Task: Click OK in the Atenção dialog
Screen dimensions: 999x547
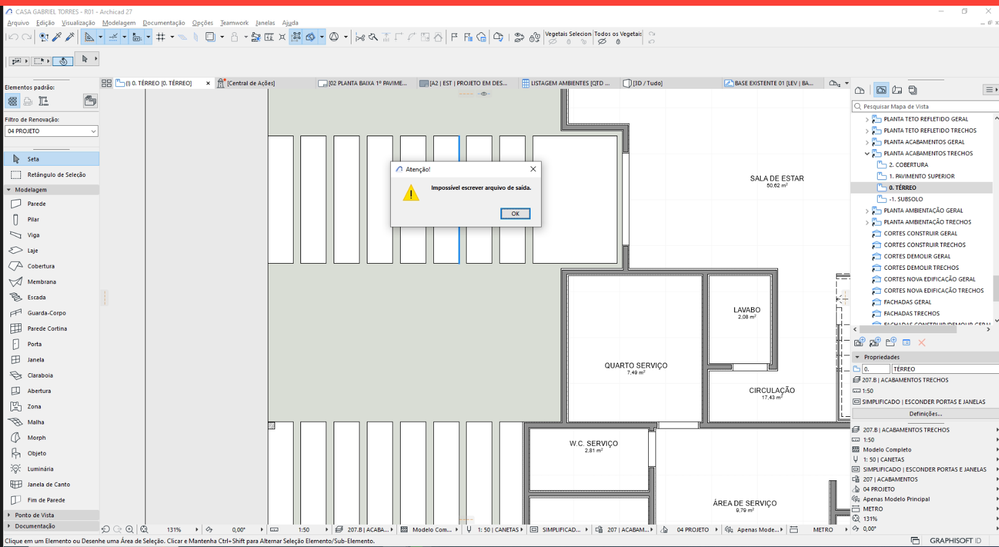Action: [x=515, y=213]
